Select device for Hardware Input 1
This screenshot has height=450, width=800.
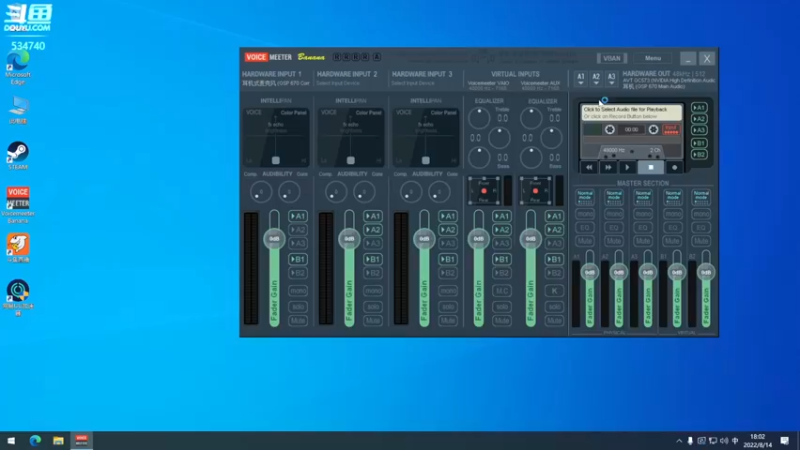click(276, 83)
